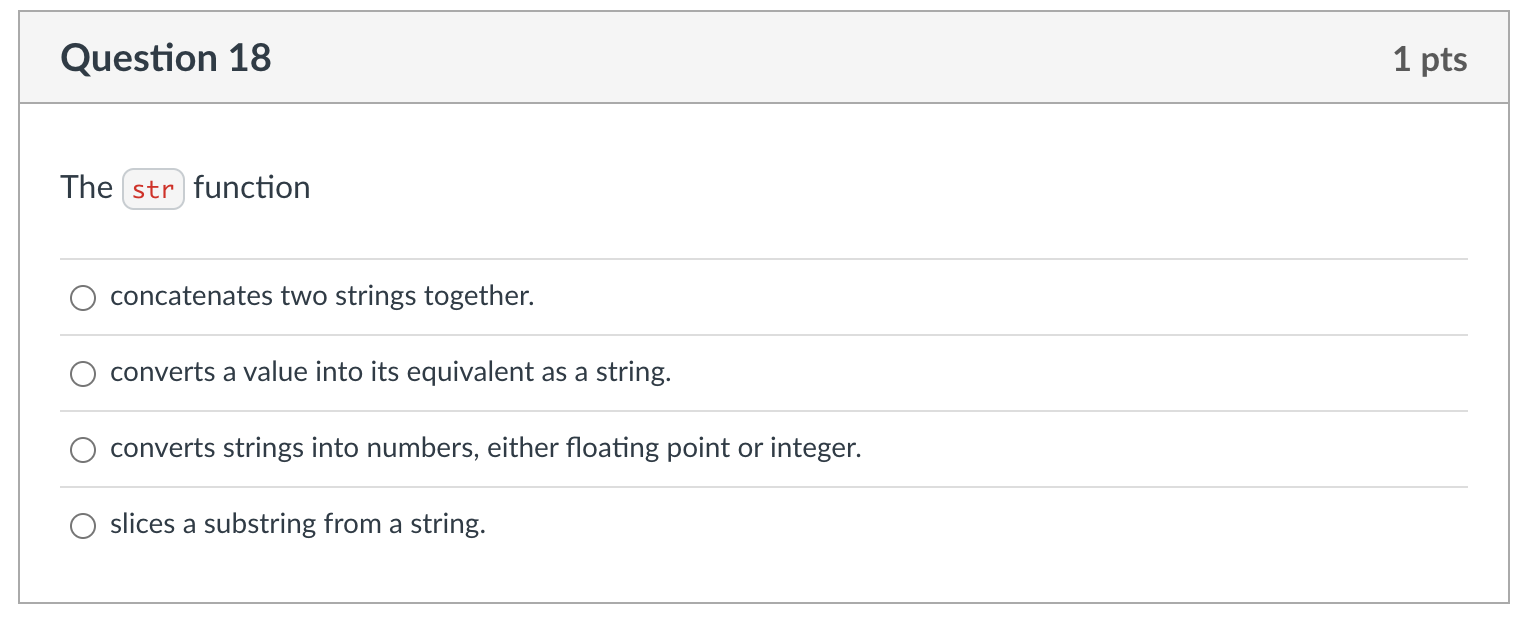
Task: Click the 'concatenates two strings together.' answer text
Action: click(x=322, y=297)
